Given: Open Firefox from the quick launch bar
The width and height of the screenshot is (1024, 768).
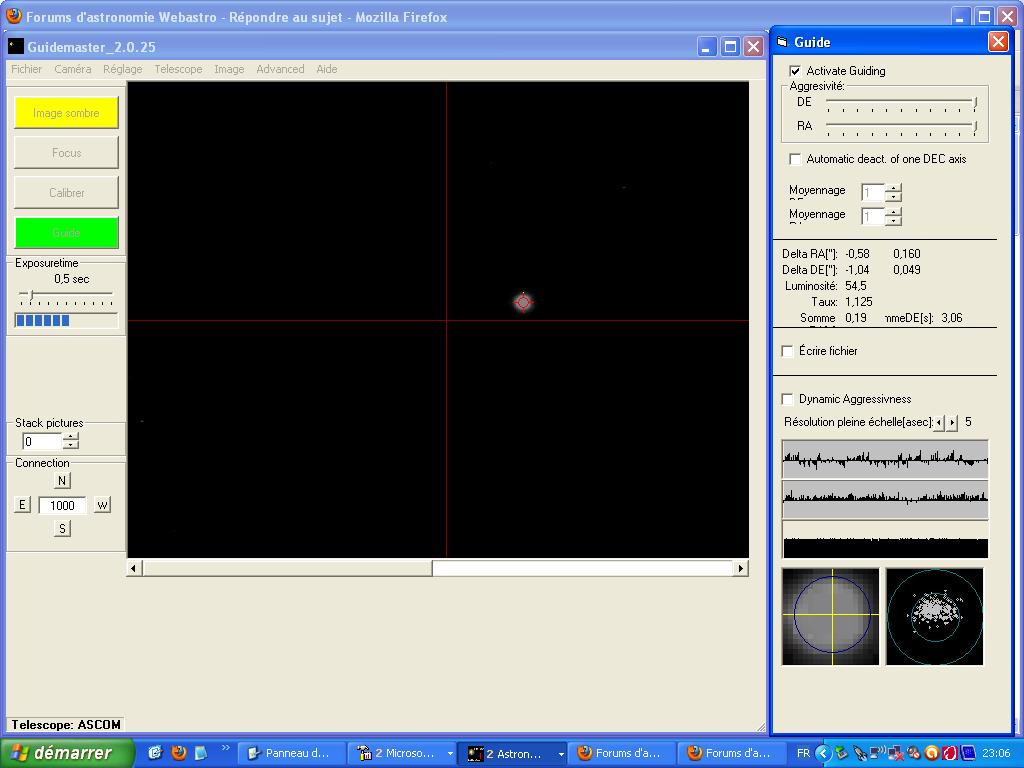Looking at the screenshot, I should [x=179, y=753].
